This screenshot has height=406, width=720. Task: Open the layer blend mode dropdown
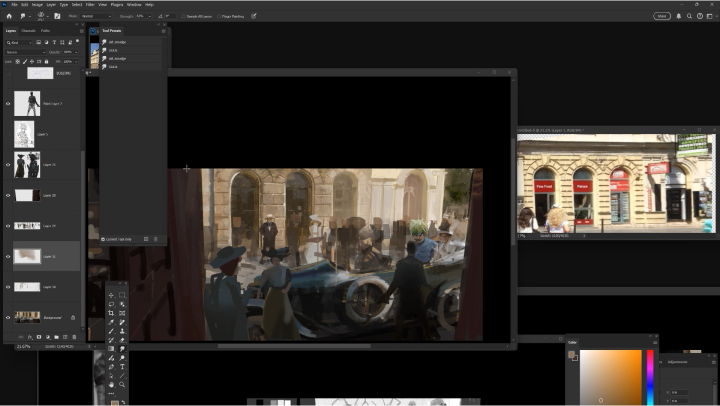click(25, 52)
